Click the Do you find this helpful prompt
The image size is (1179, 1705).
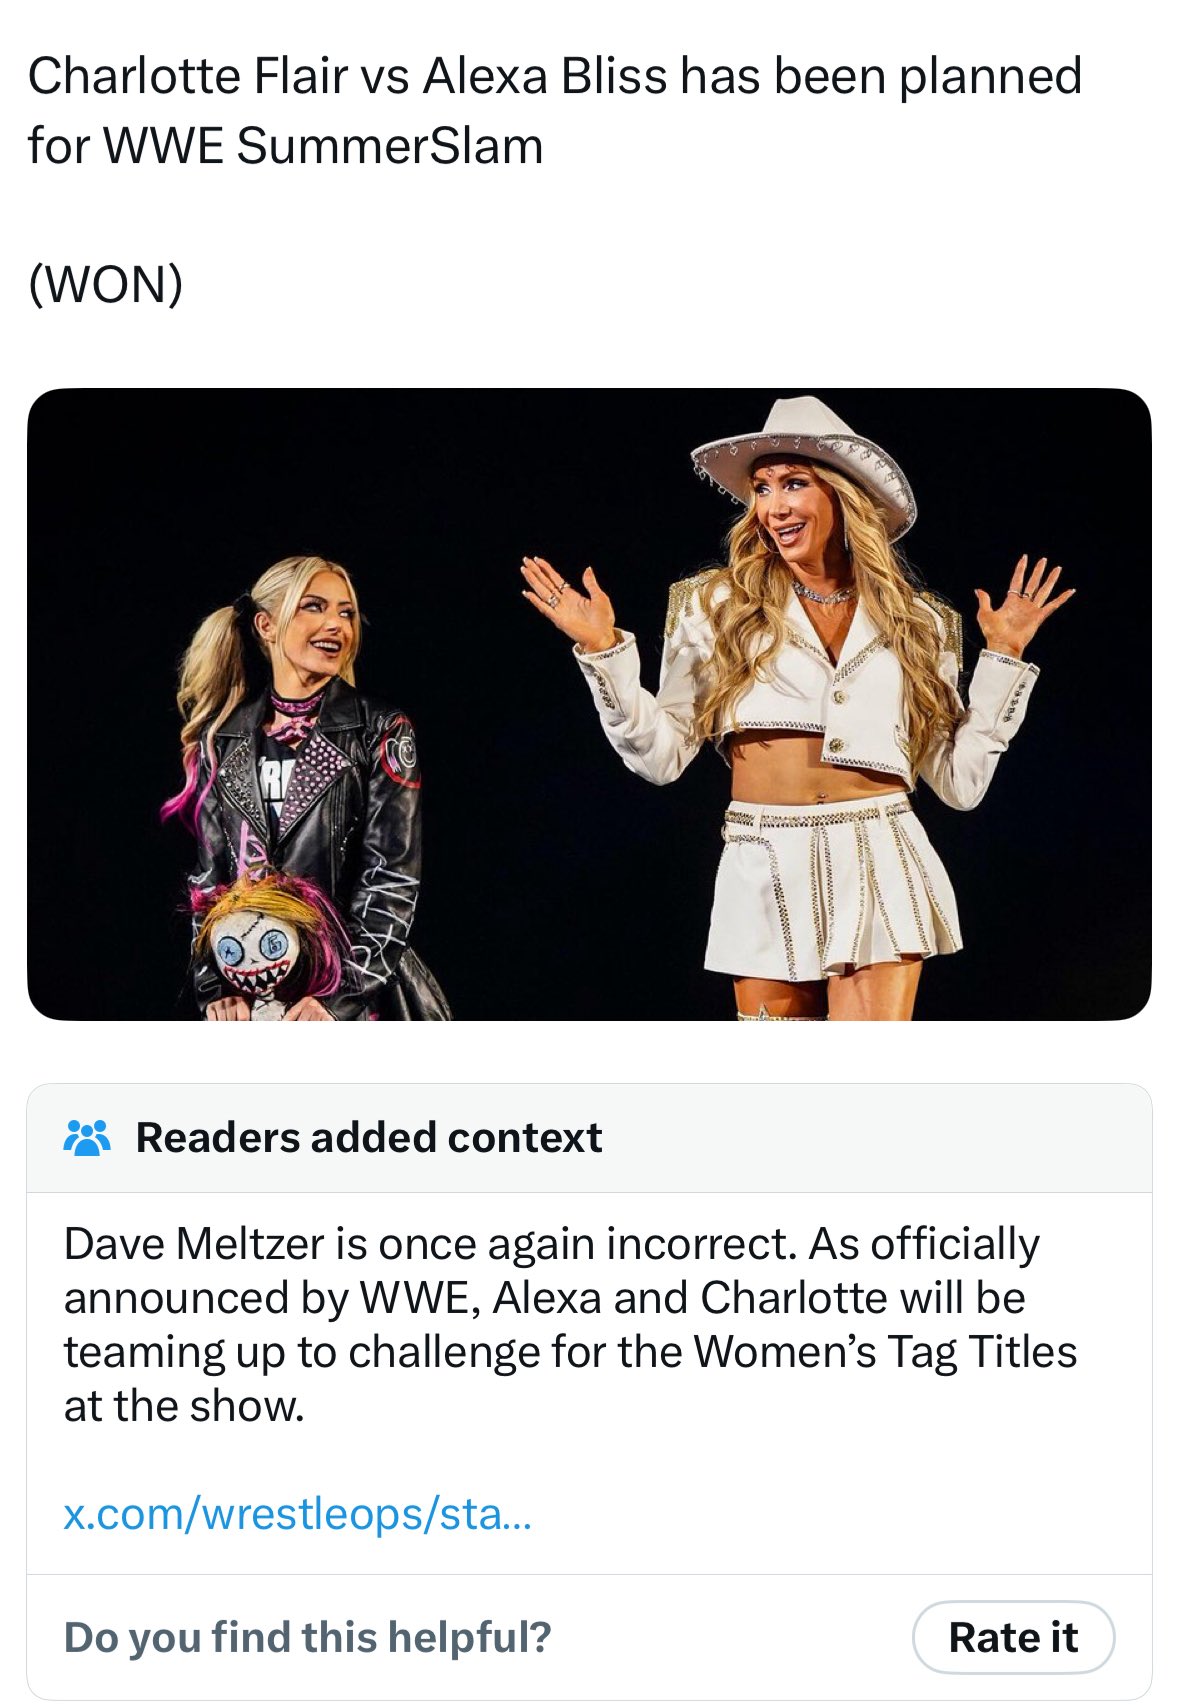(x=307, y=1638)
